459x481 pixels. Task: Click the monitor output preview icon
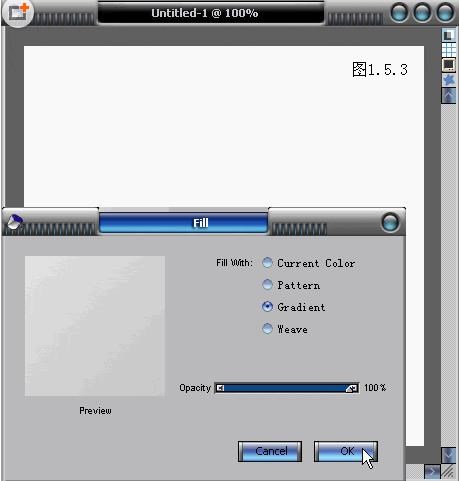point(449,64)
